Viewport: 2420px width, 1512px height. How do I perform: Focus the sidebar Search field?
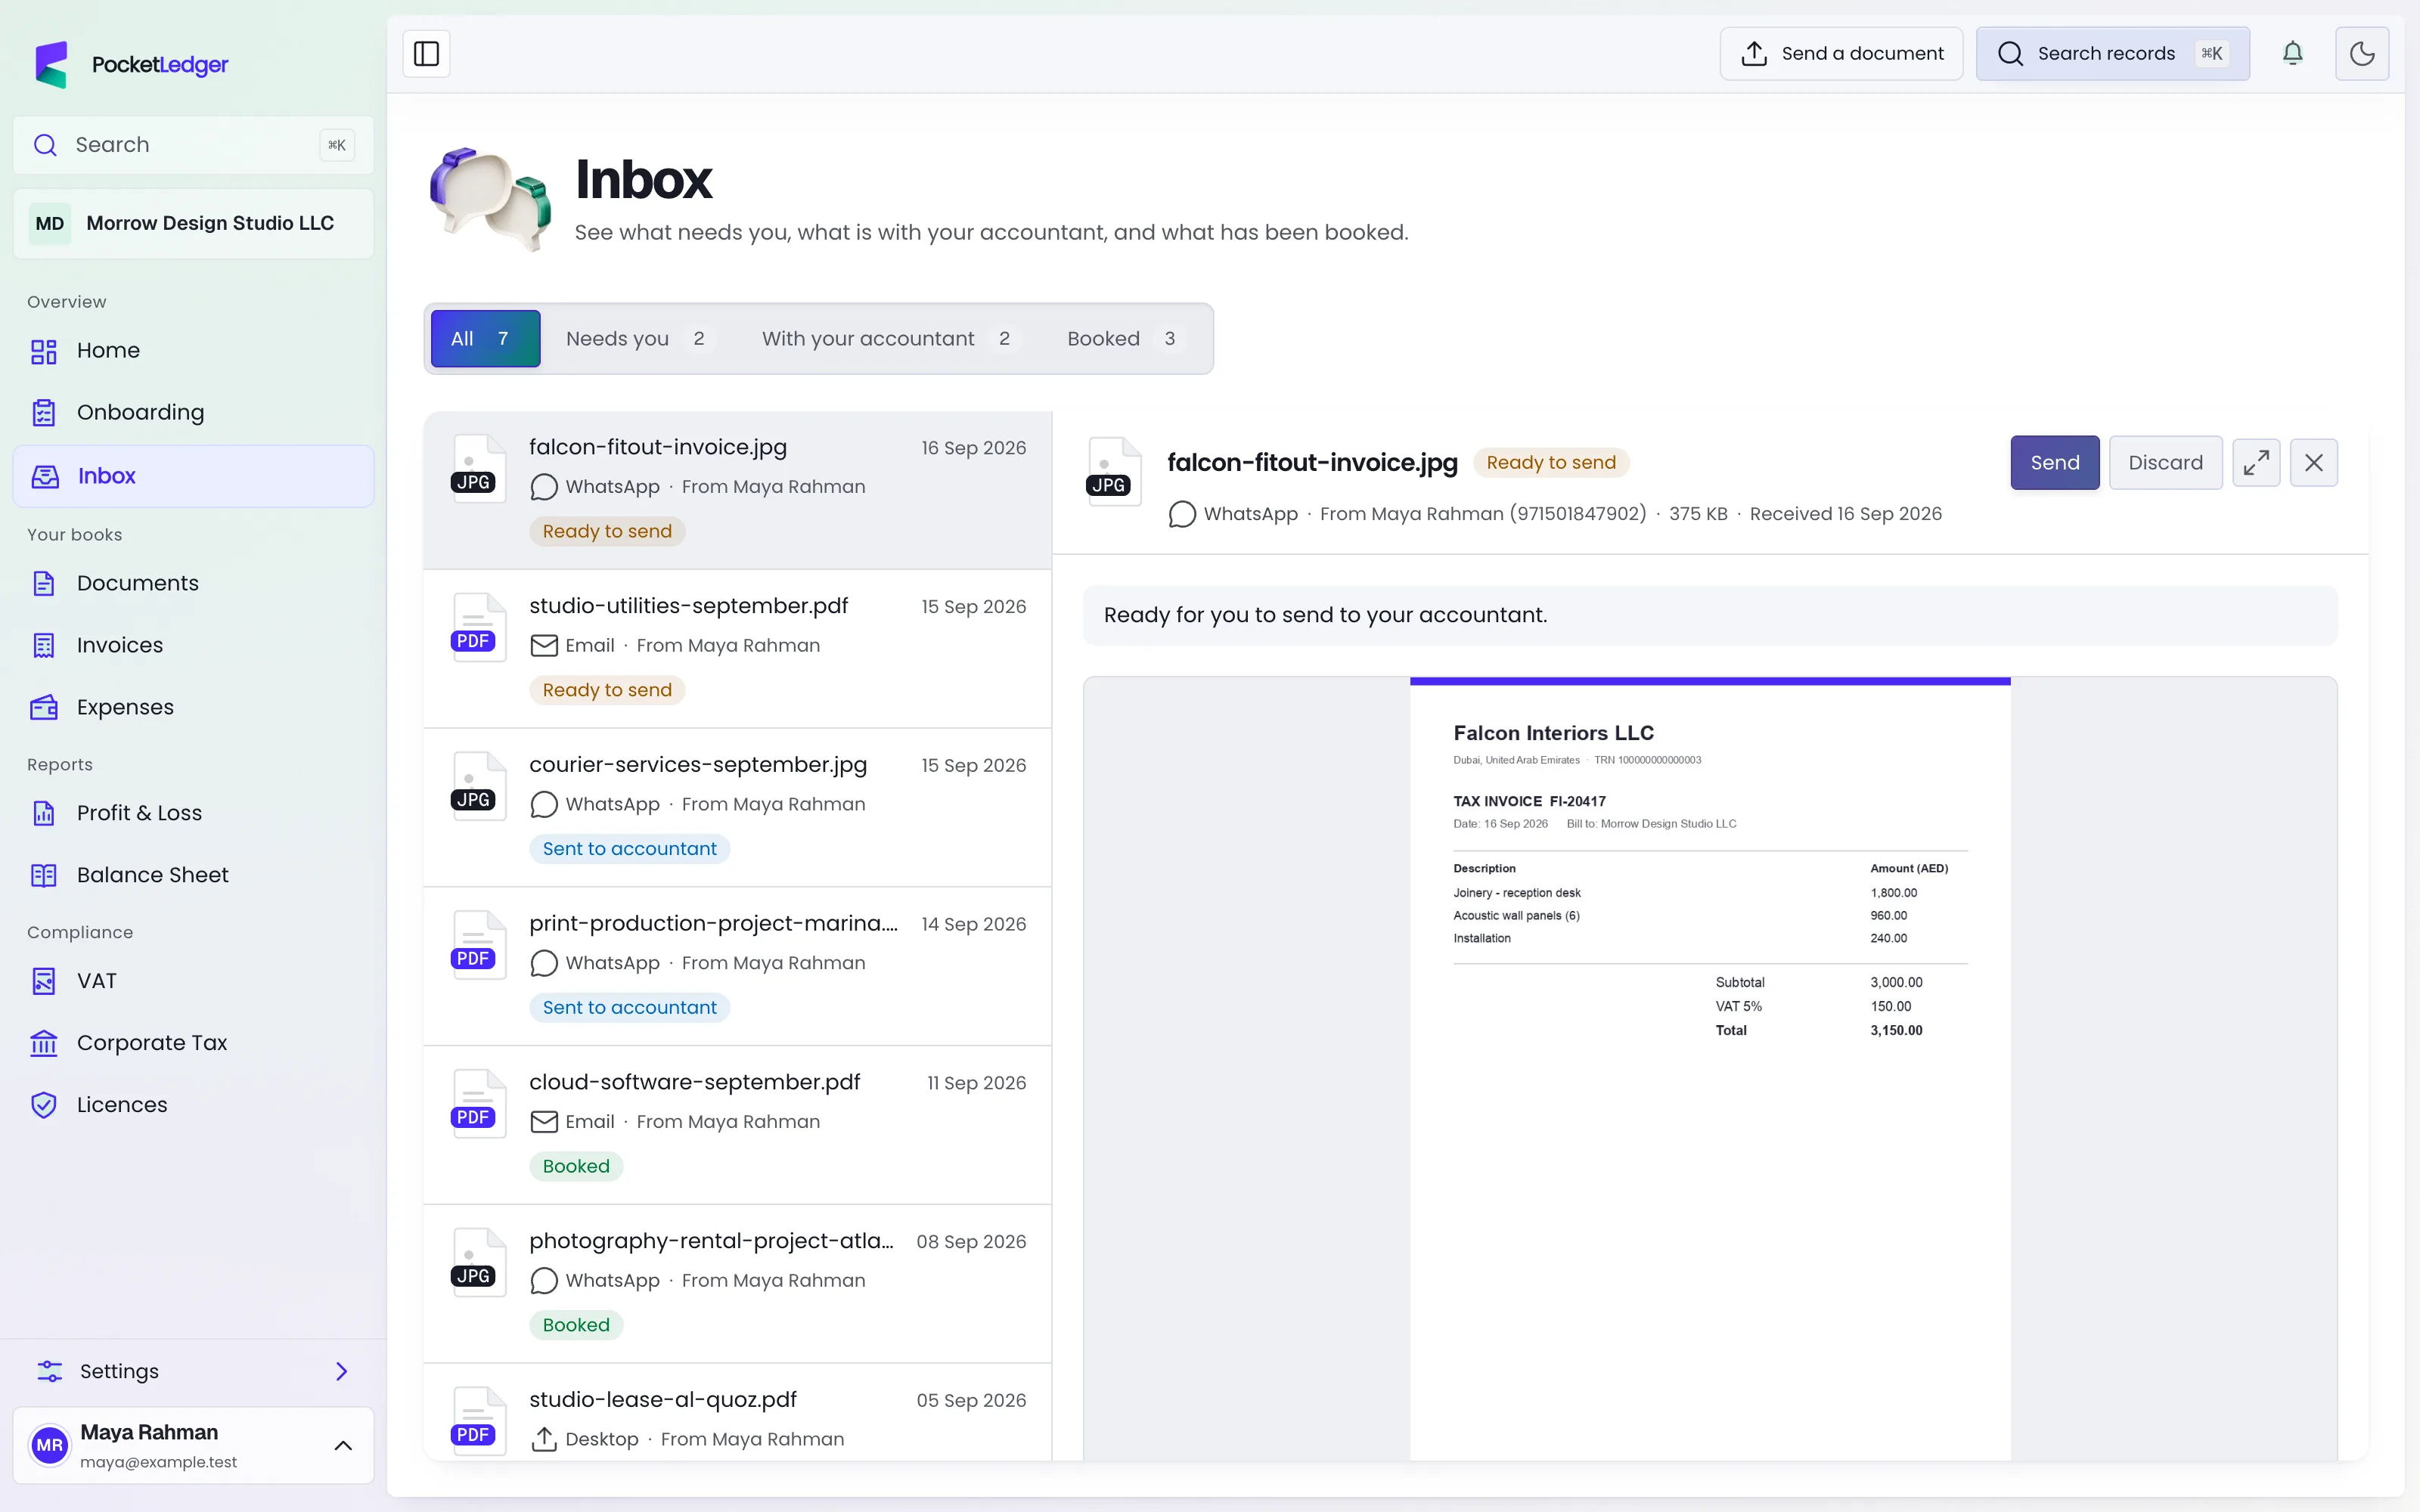(x=193, y=145)
